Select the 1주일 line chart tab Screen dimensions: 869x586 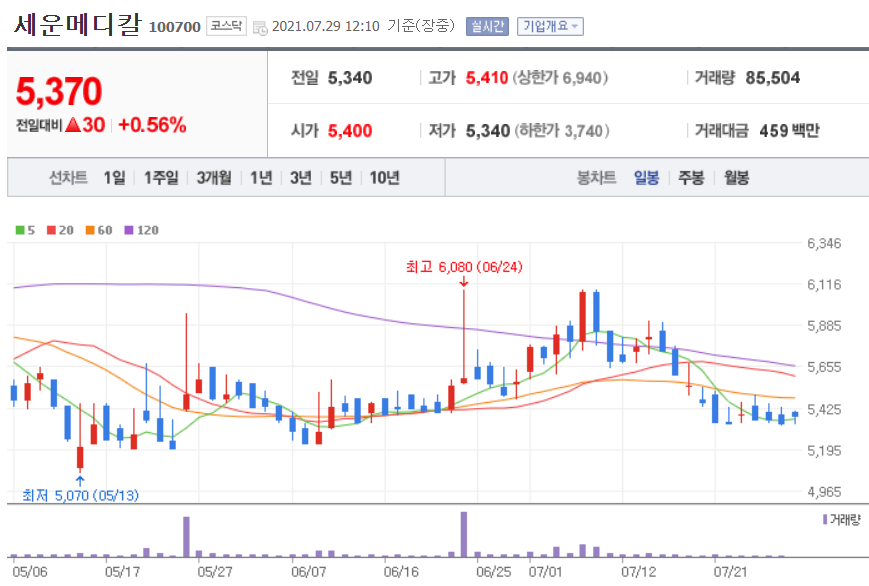tap(161, 178)
